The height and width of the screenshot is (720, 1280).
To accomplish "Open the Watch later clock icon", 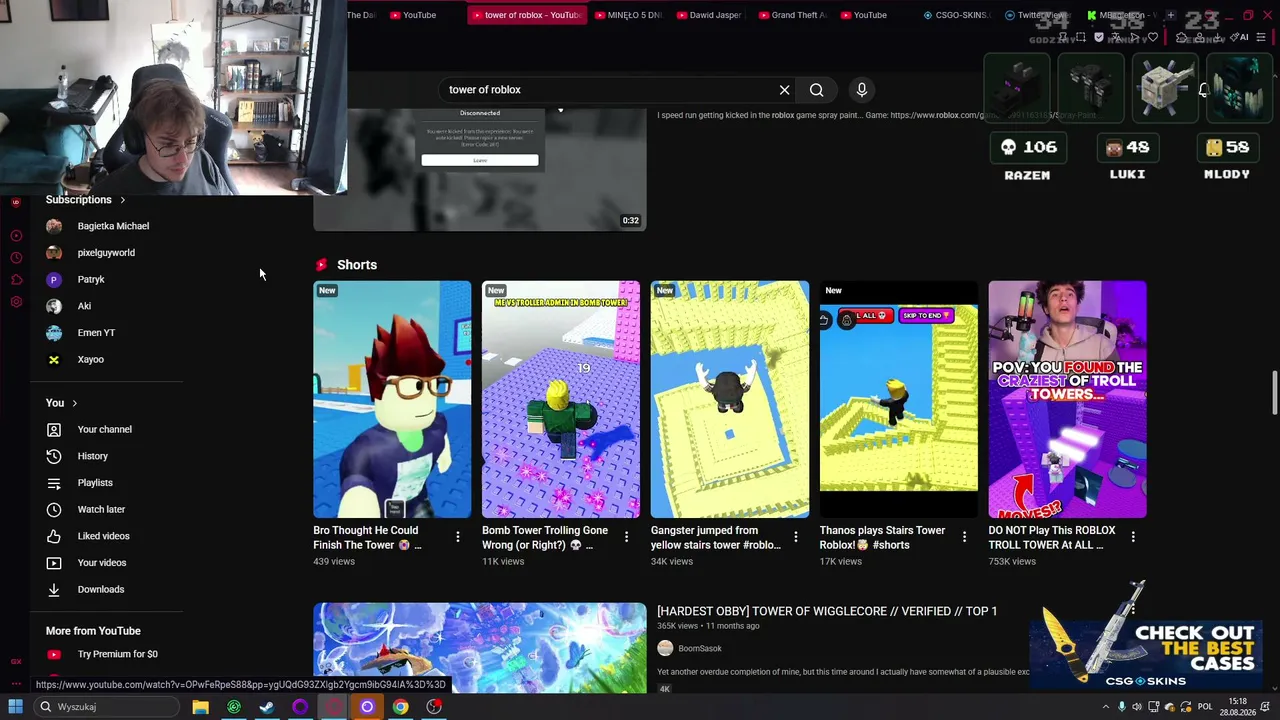I will click(x=54, y=510).
